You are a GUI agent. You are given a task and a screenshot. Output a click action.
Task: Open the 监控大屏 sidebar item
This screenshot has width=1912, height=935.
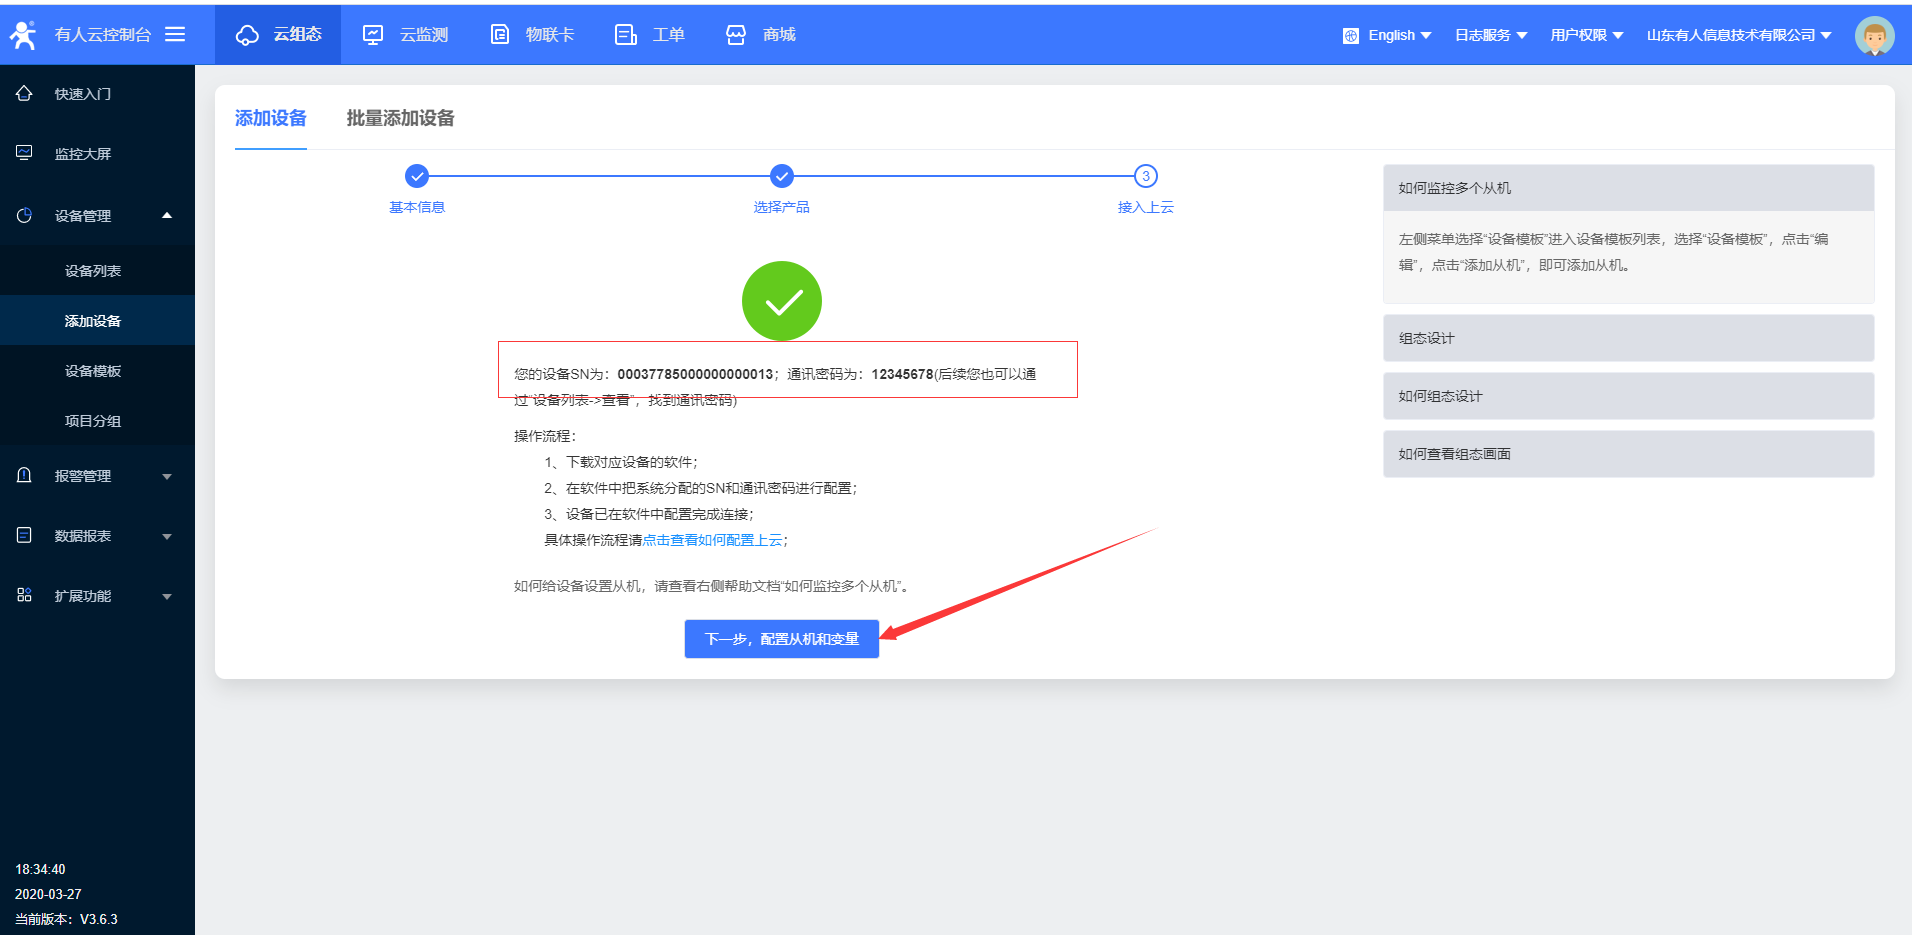83,154
